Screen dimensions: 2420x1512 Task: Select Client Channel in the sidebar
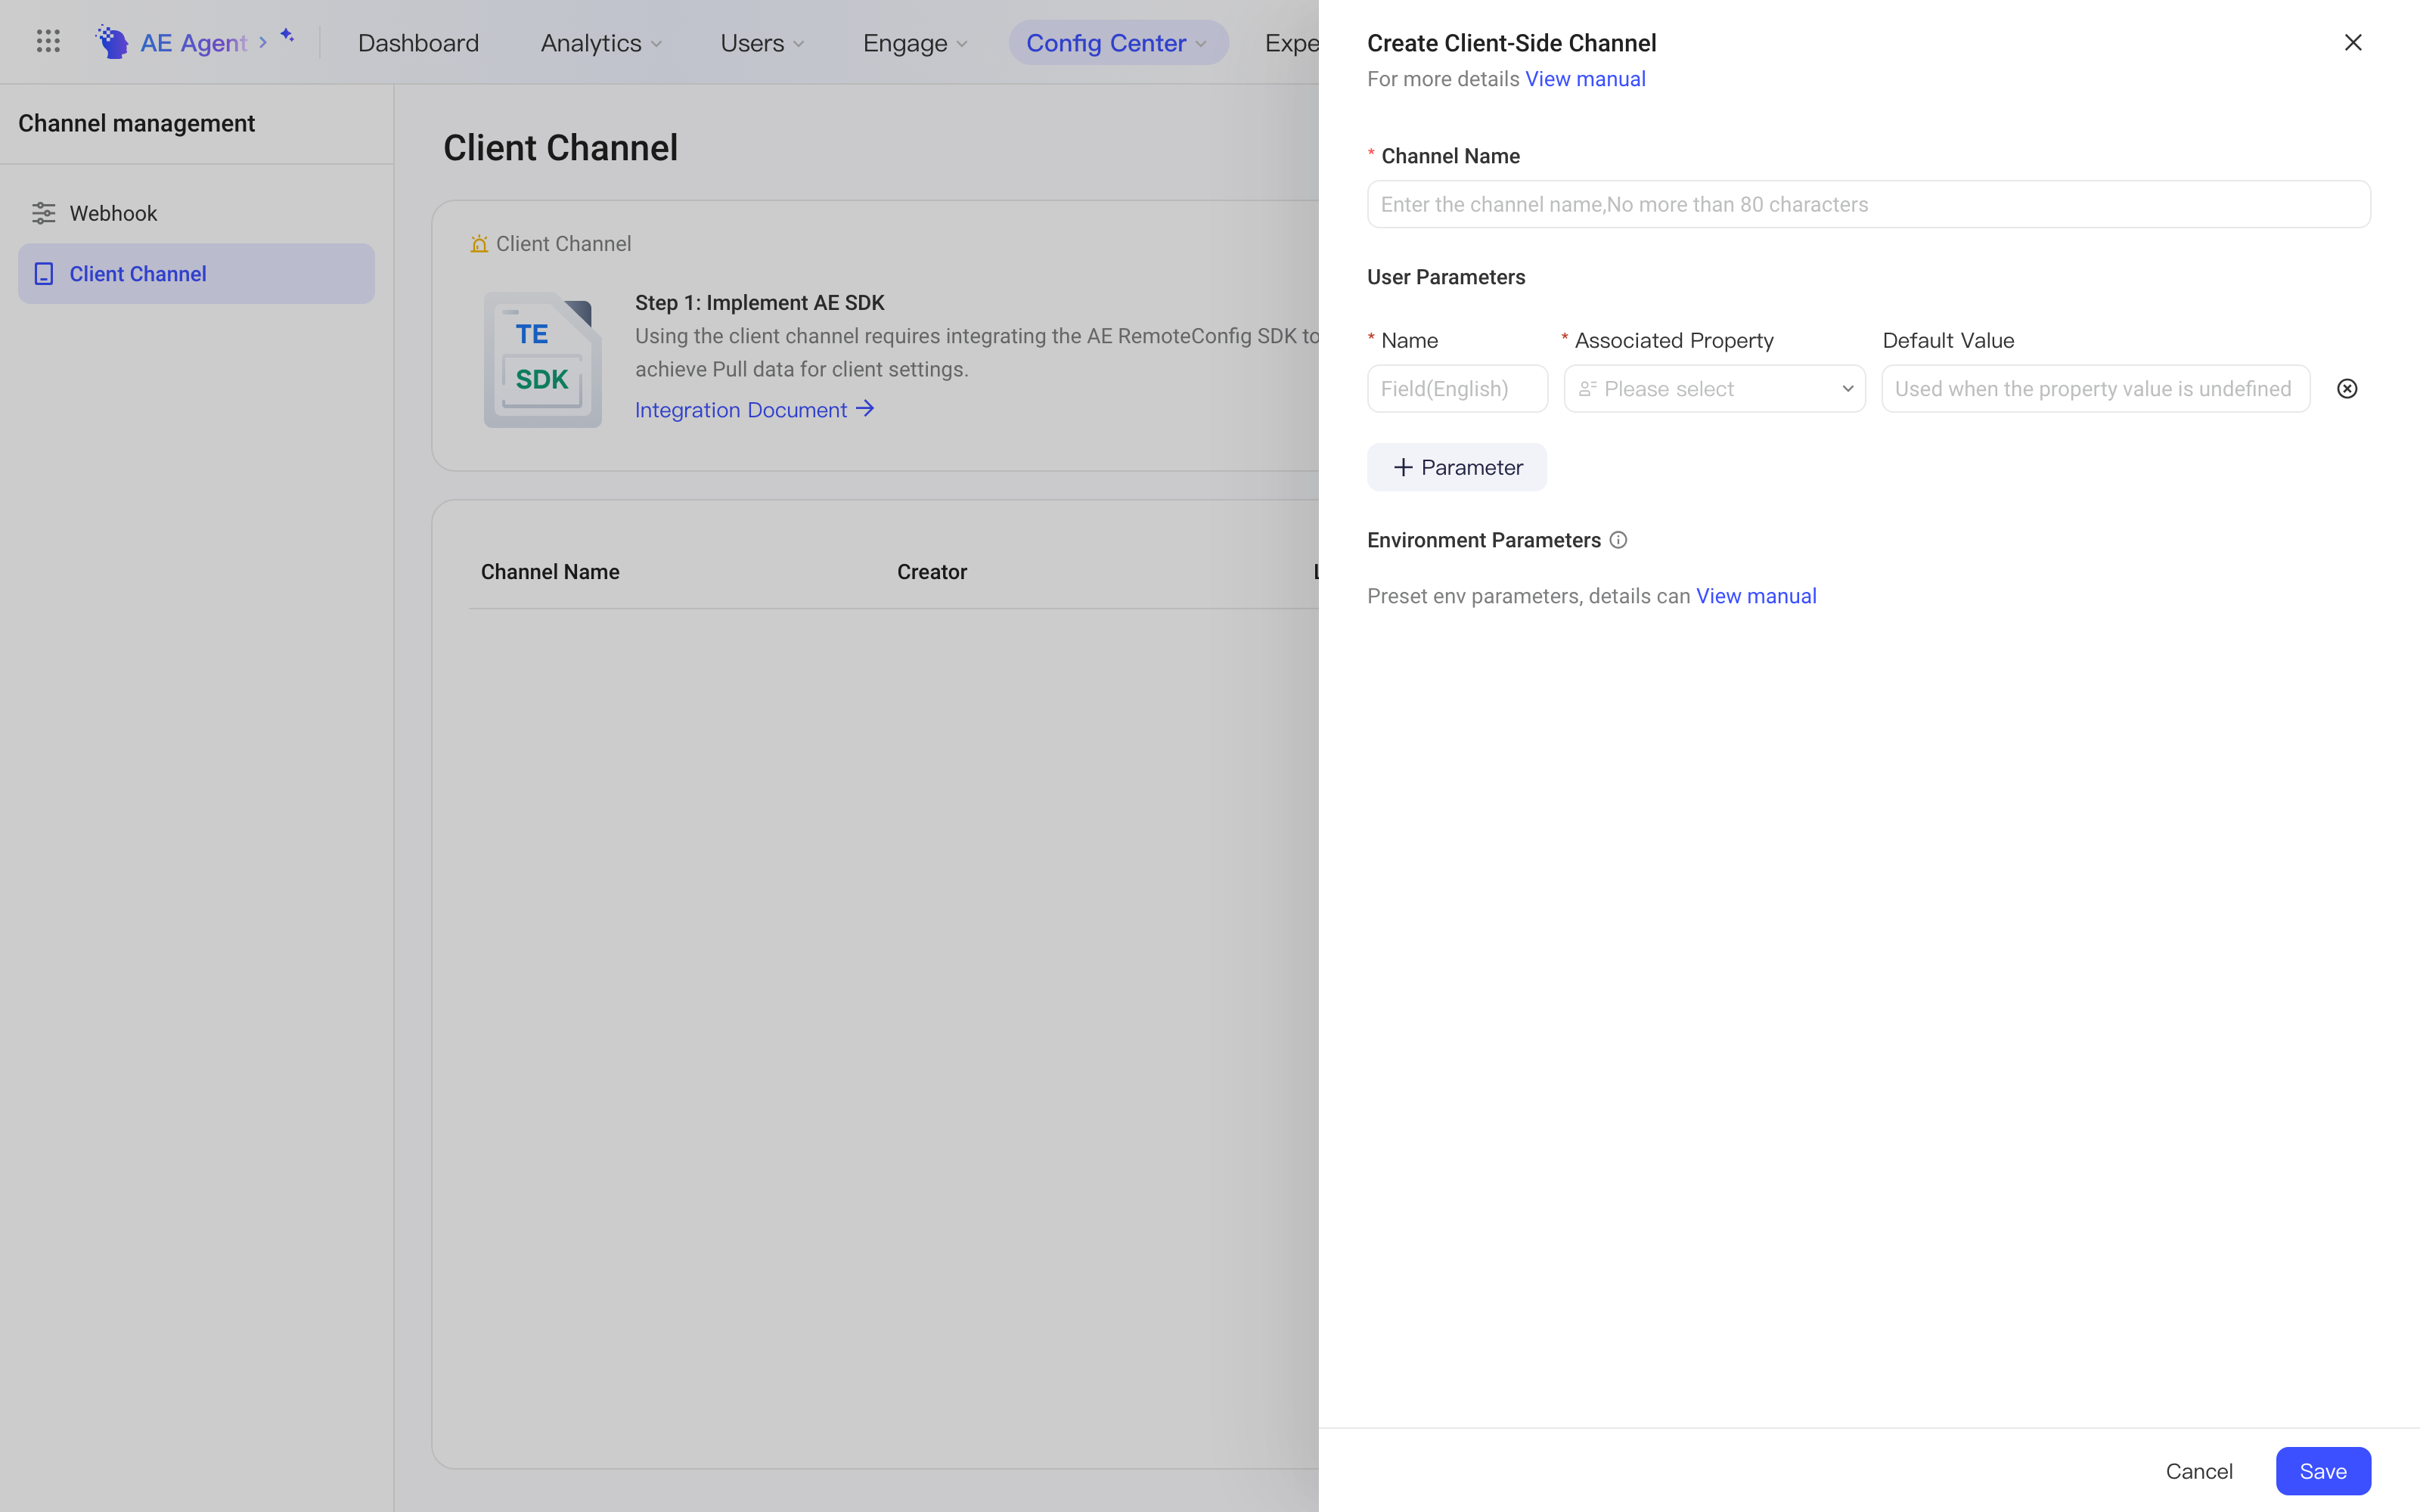point(196,274)
